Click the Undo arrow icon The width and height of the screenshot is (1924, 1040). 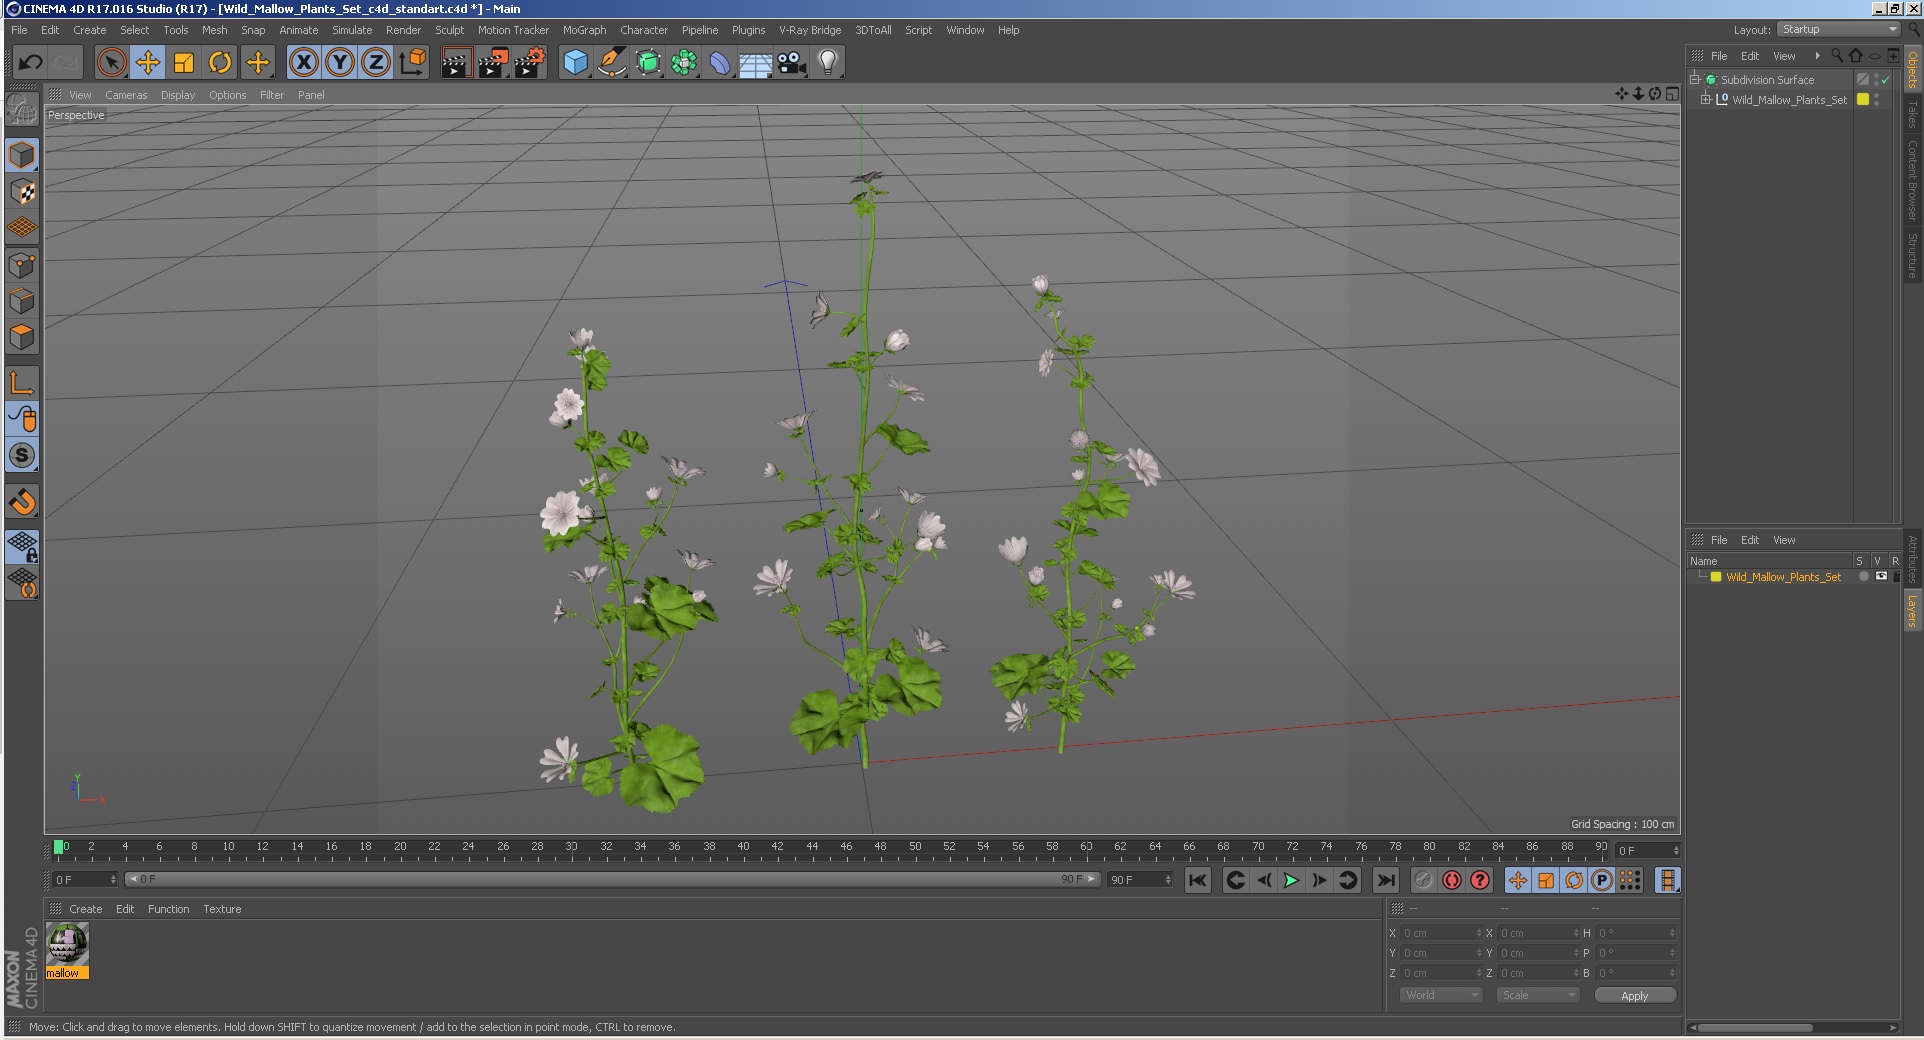click(x=30, y=63)
